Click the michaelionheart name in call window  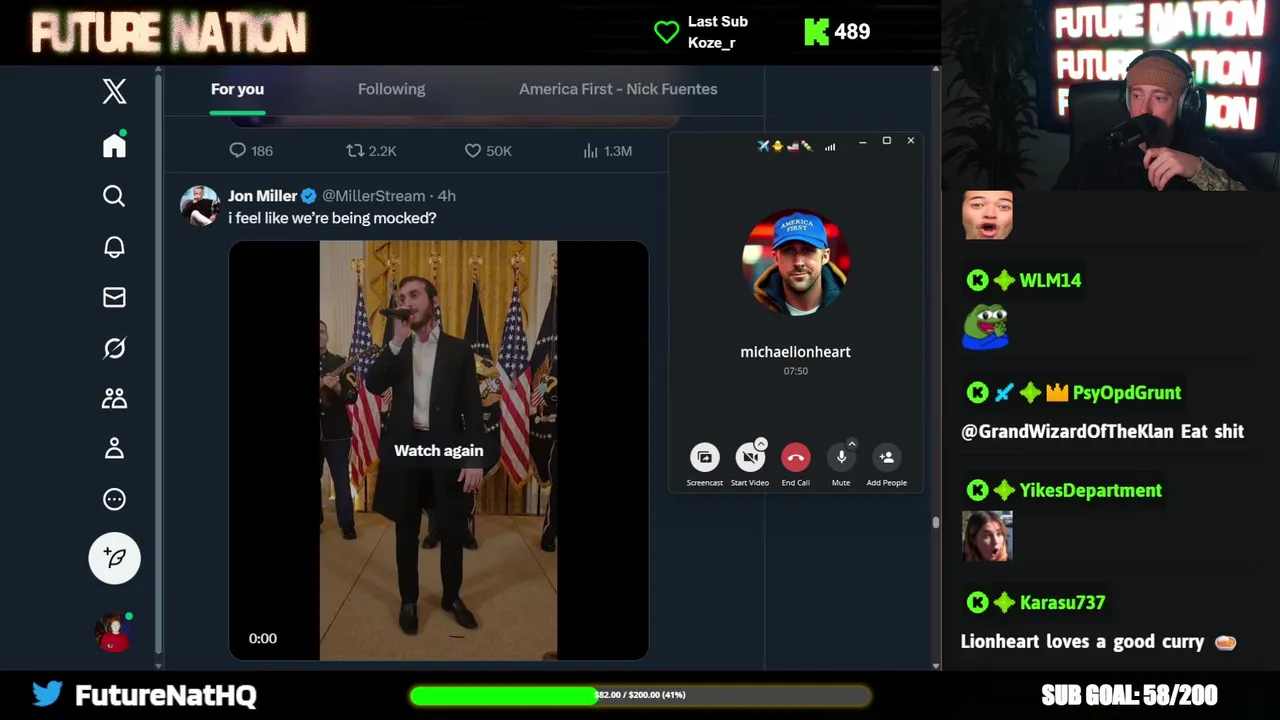click(795, 352)
